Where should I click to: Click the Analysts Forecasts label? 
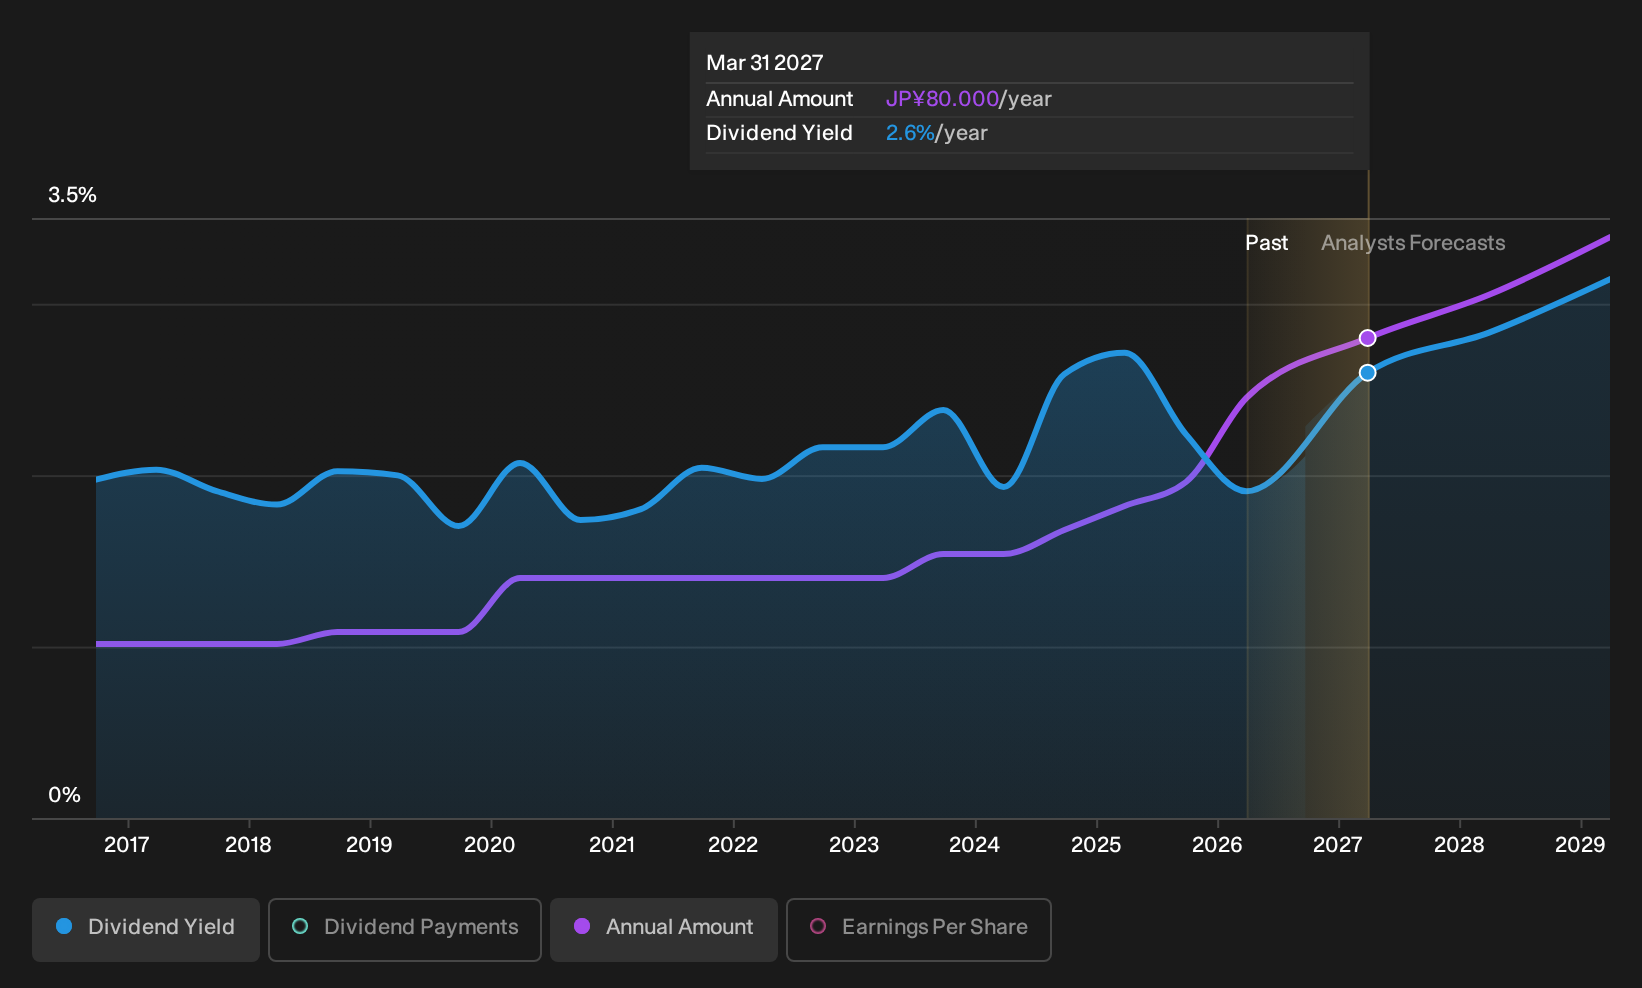(x=1413, y=243)
